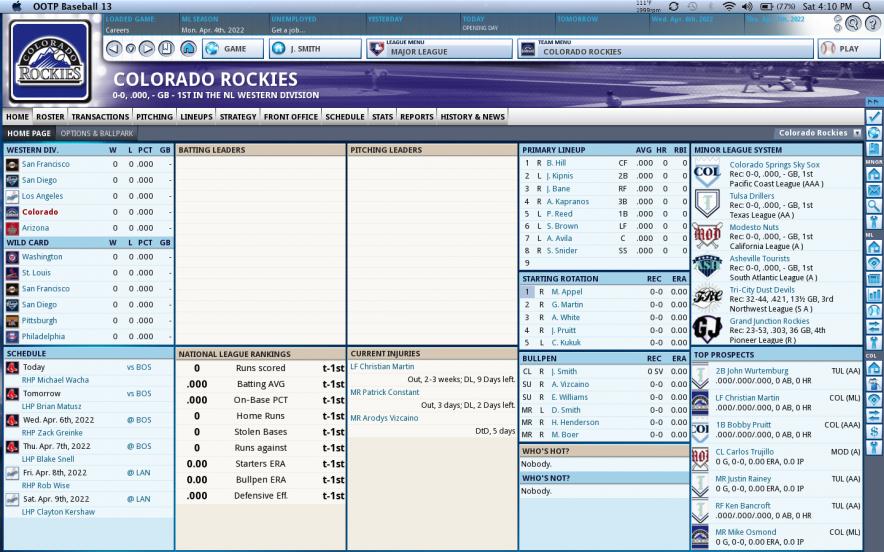Click the COL section home icon in the sidebar
Viewport: 884px width, 552px height.
point(873,368)
